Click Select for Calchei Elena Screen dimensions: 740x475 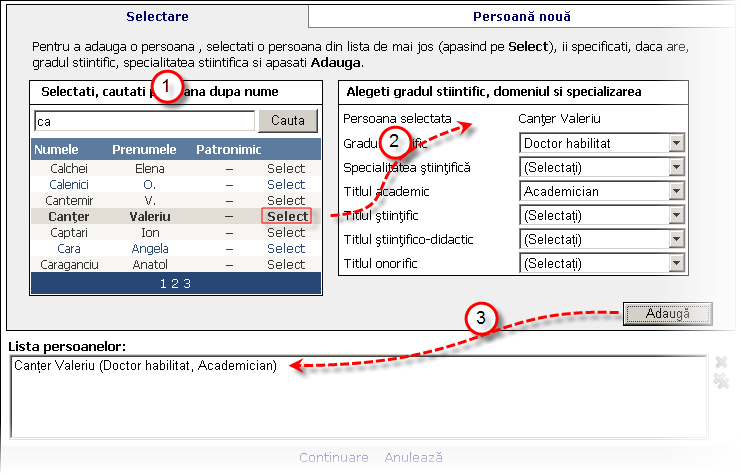coord(286,168)
